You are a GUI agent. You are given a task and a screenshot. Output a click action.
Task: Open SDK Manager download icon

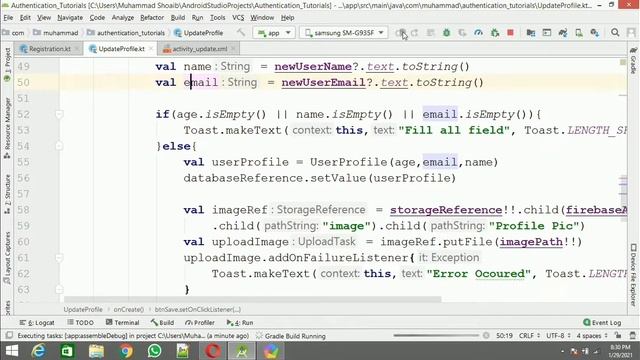point(595,33)
